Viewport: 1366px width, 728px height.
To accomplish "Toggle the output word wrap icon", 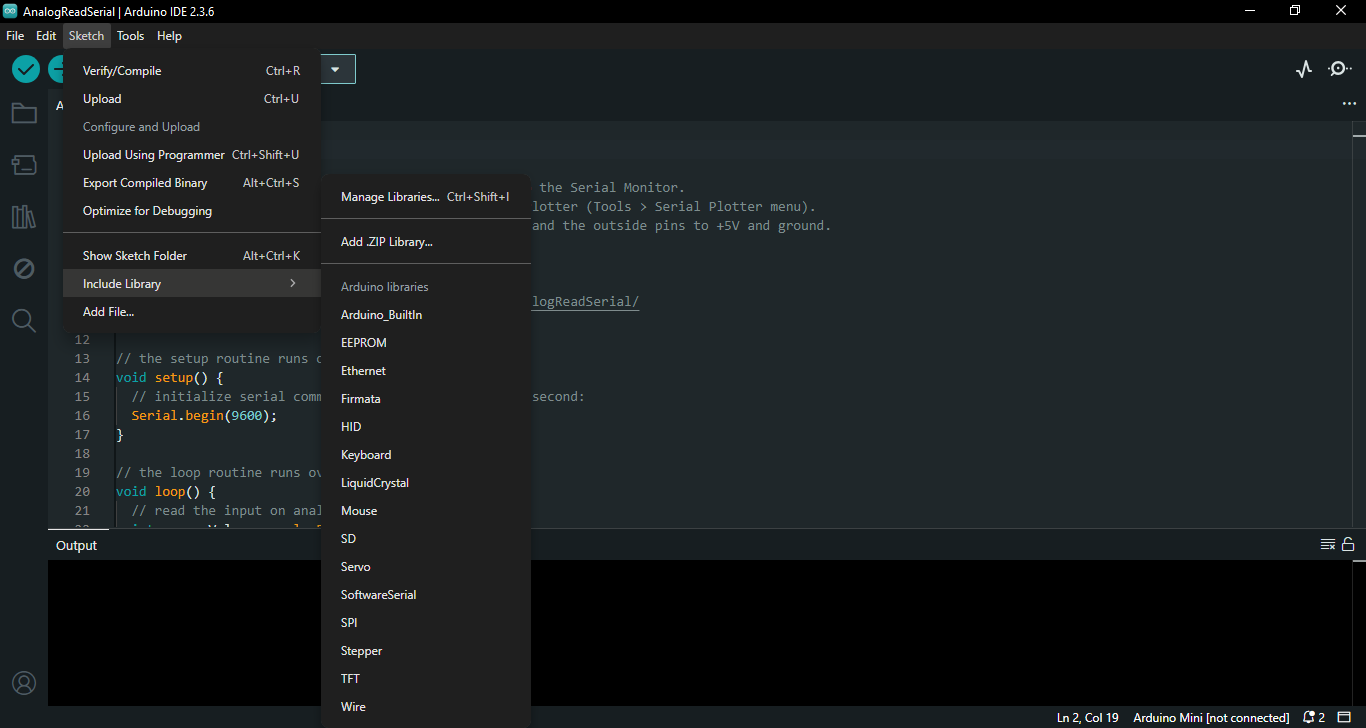I will point(1327,545).
